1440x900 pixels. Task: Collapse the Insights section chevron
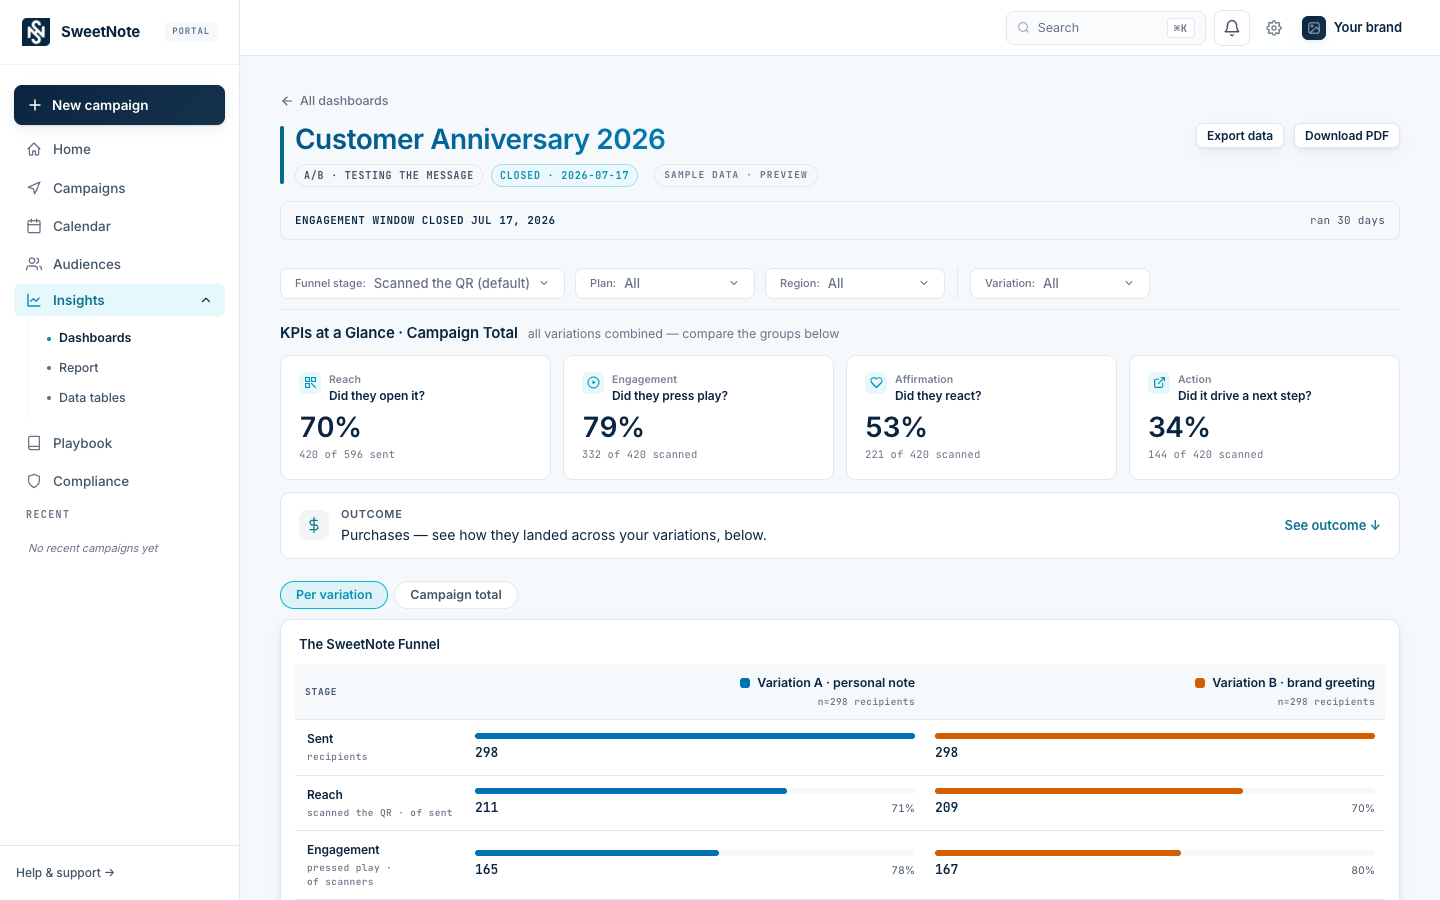tap(206, 300)
